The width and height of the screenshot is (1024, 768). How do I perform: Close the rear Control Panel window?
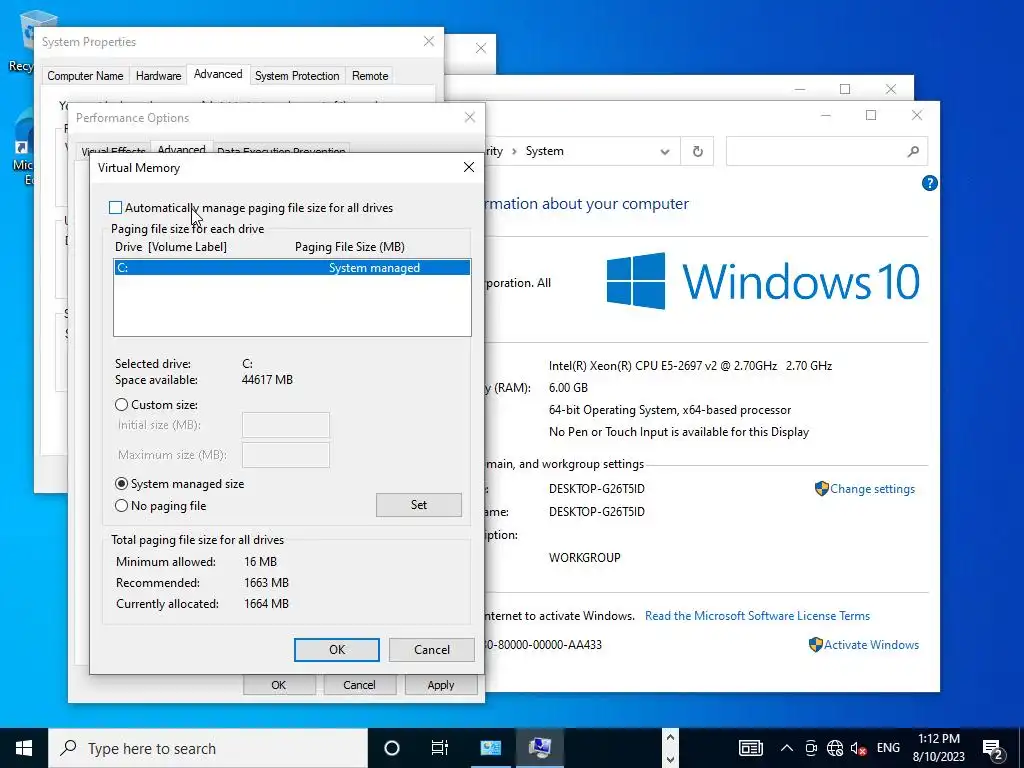pyautogui.click(x=891, y=89)
